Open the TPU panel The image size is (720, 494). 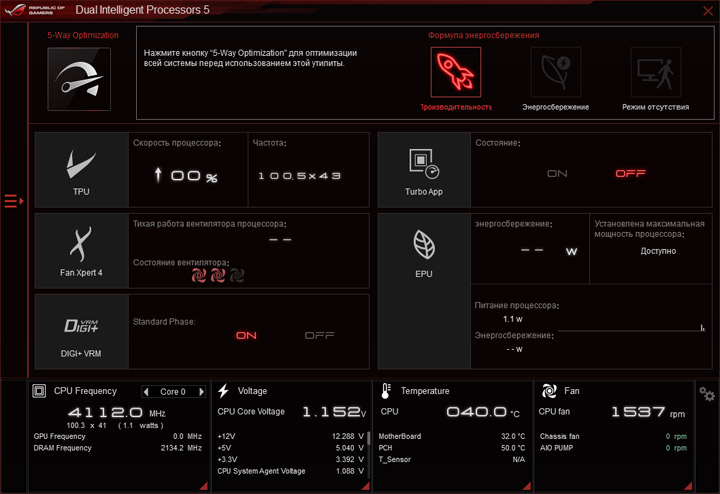tap(82, 170)
